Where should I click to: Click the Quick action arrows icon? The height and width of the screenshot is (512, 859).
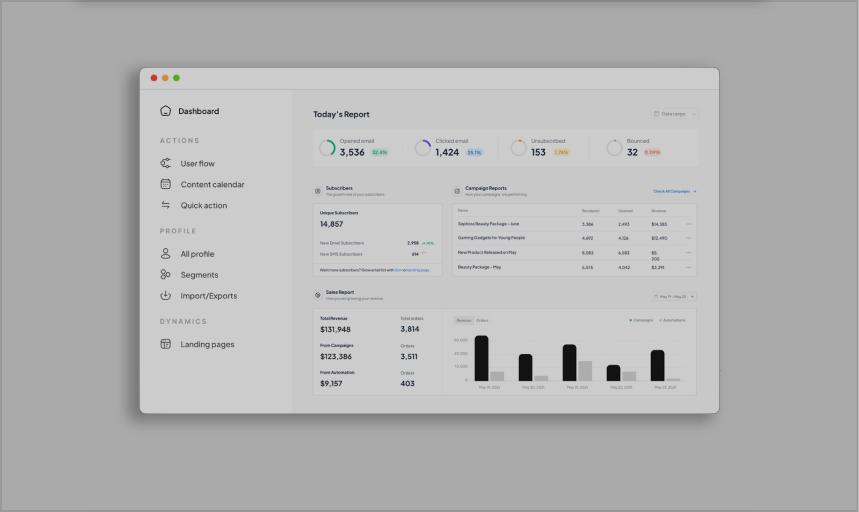pos(166,205)
